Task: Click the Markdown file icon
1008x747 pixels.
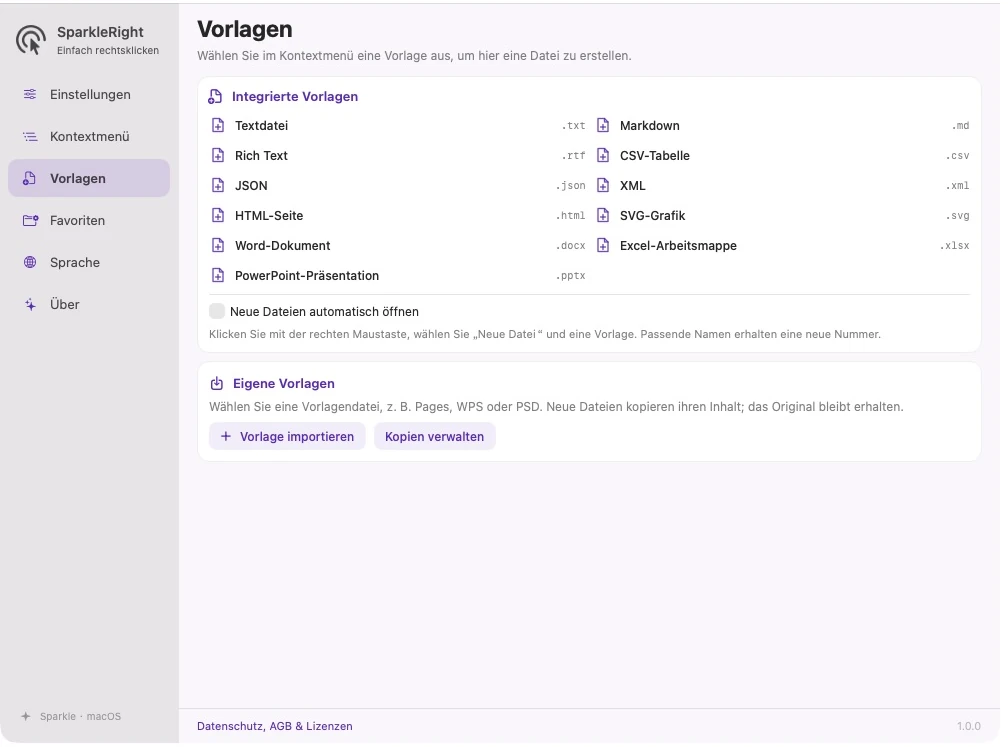Action: (x=603, y=125)
